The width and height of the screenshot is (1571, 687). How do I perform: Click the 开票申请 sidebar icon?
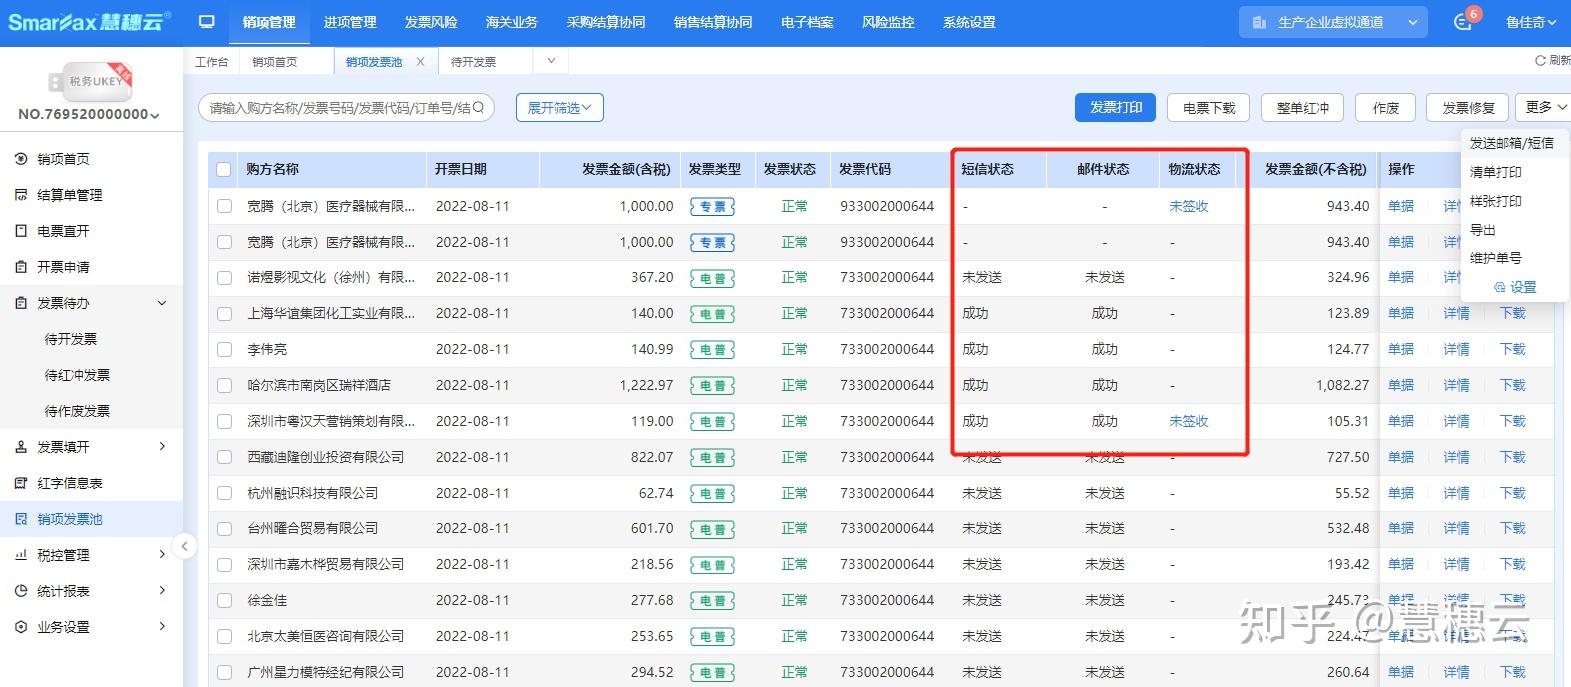point(21,267)
